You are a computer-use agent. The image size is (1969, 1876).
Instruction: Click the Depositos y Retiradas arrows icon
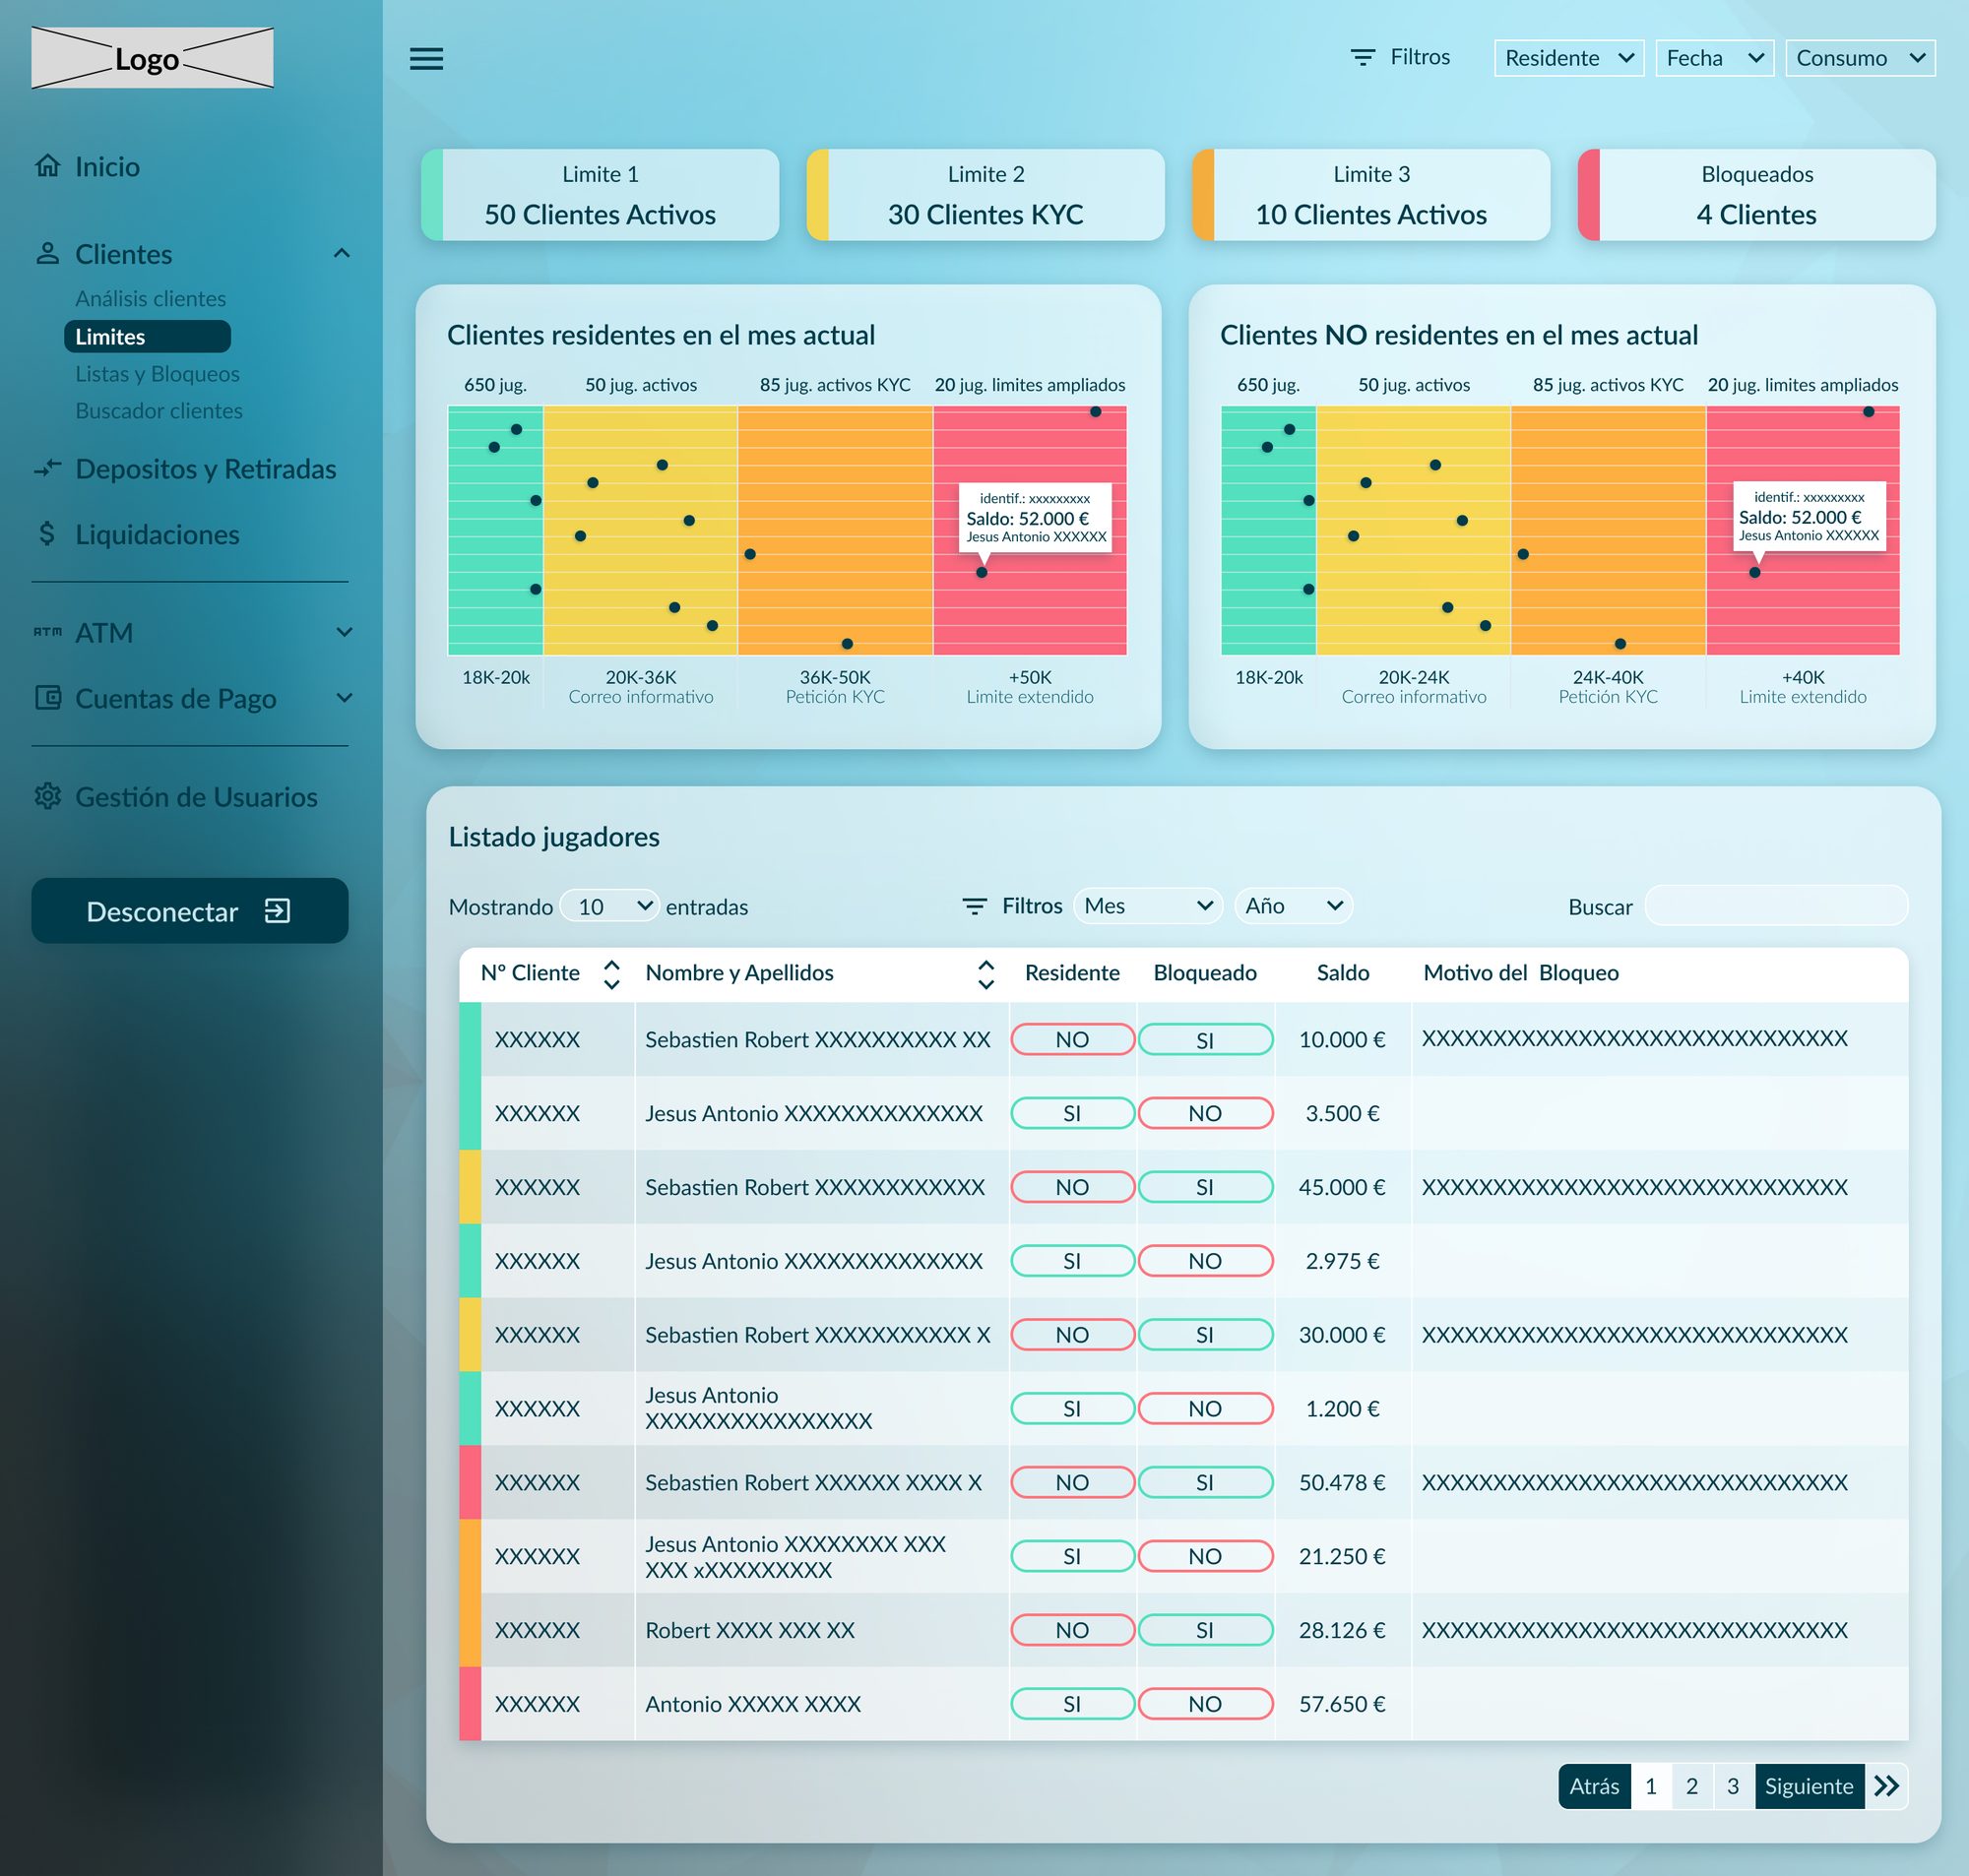[x=47, y=468]
